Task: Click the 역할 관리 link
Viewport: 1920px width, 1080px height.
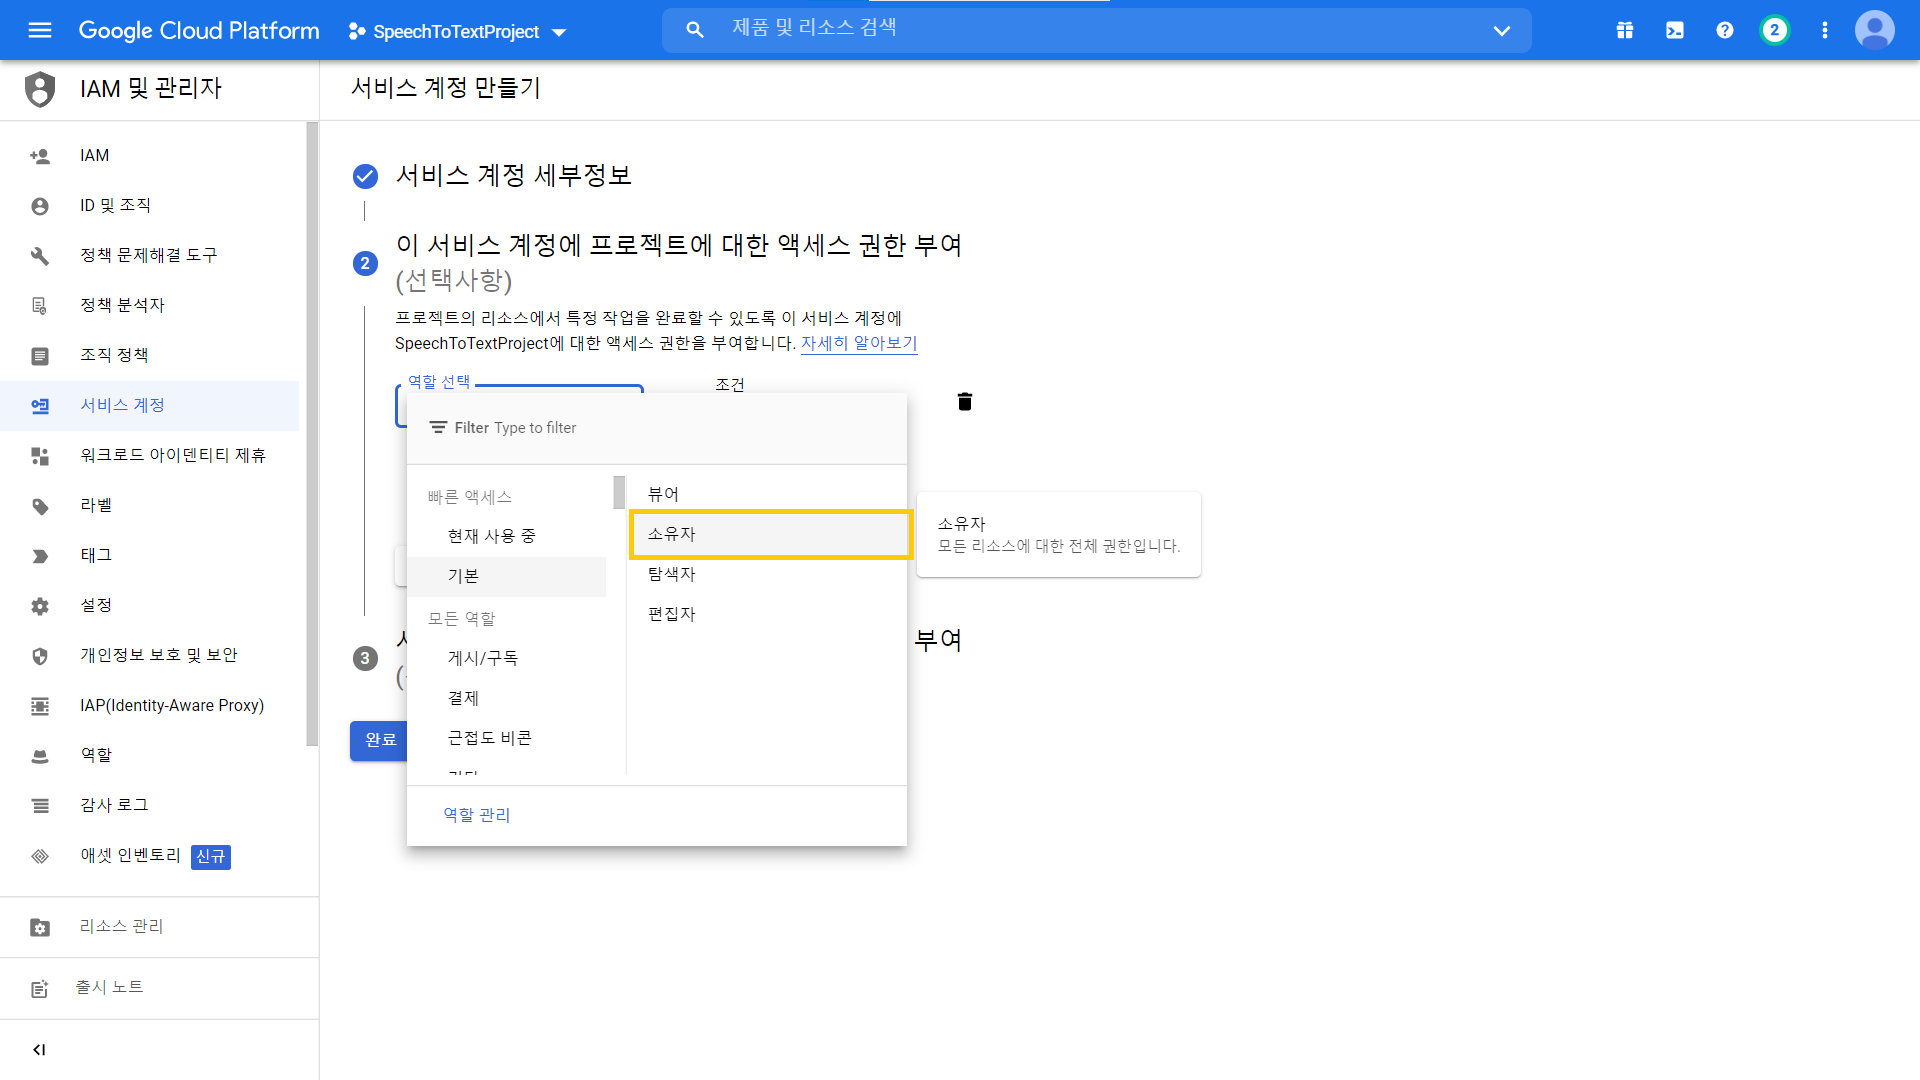Action: click(x=477, y=815)
